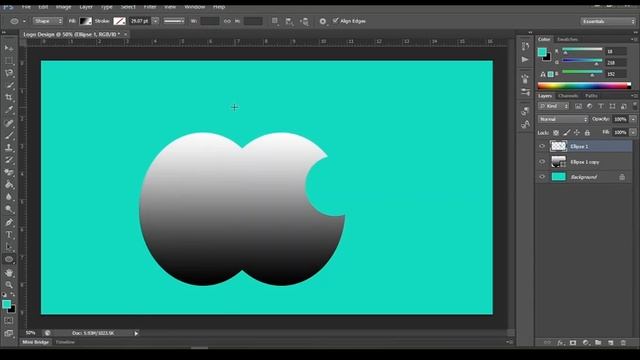Click Path Arrangement icon in options bar
The image size is (640, 360).
click(x=304, y=21)
